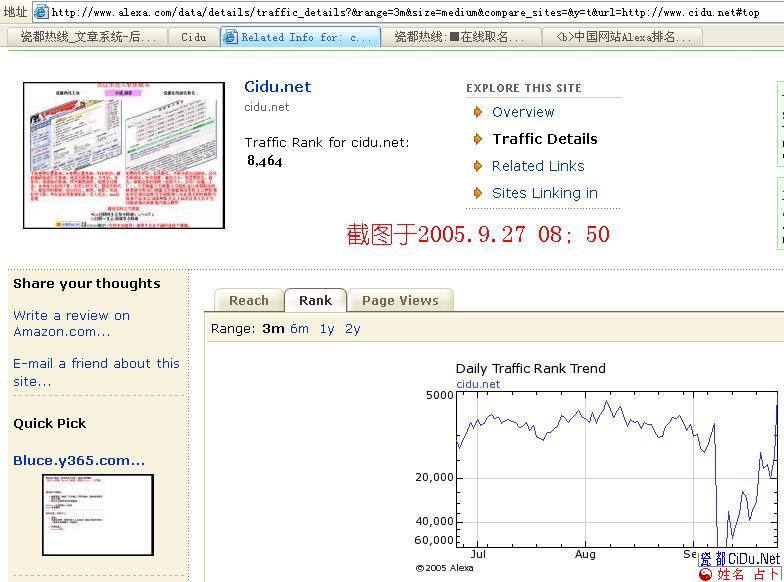Screen dimensions: 784x582
Task: Click the orange arrow beside Related Links
Action: (478, 166)
